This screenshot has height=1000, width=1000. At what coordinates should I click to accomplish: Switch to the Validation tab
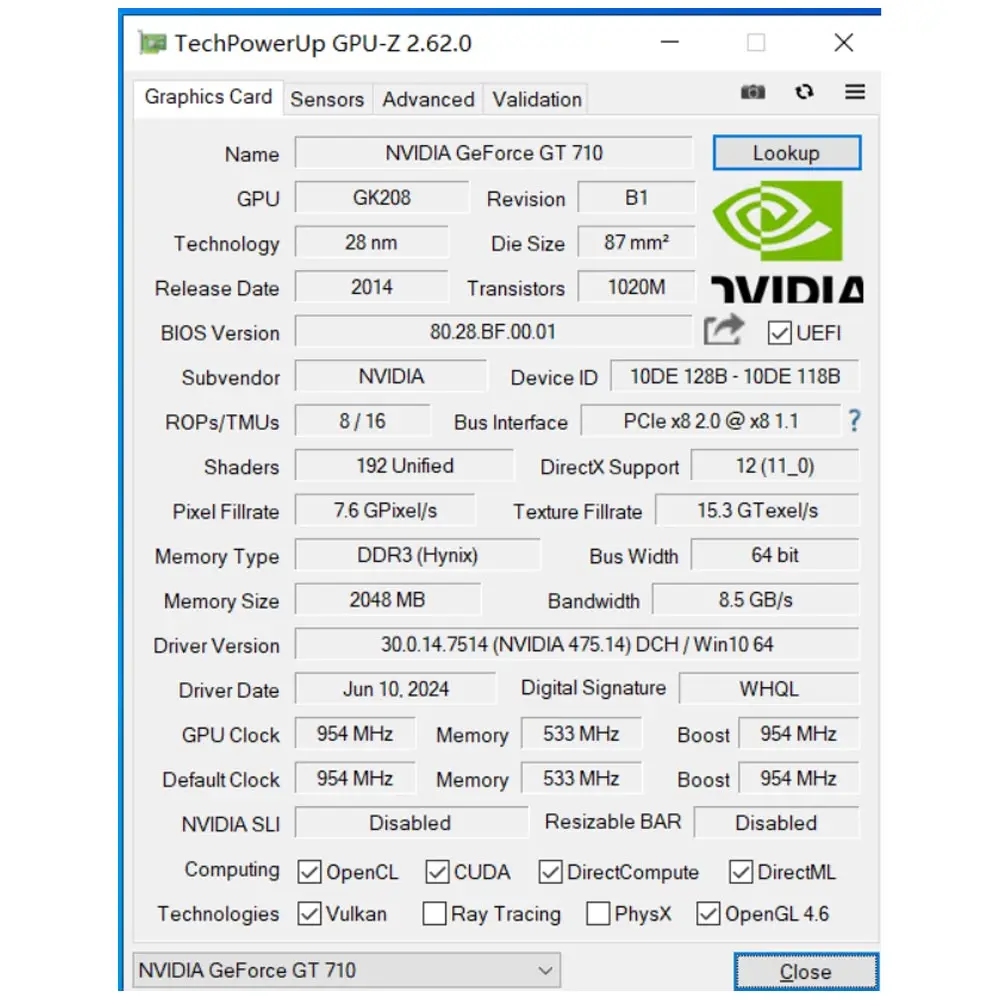pyautogui.click(x=536, y=99)
